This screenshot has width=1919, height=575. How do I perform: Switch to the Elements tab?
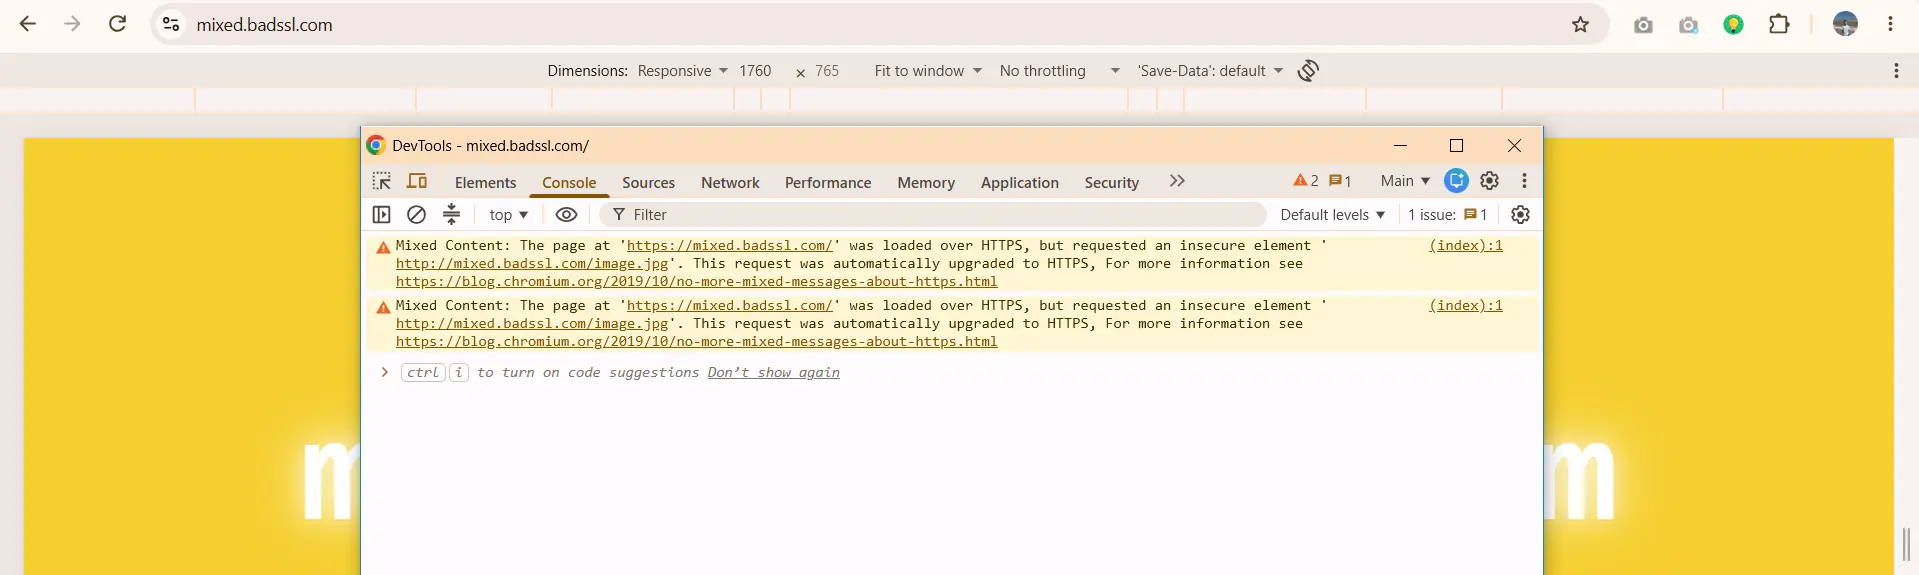click(x=485, y=182)
